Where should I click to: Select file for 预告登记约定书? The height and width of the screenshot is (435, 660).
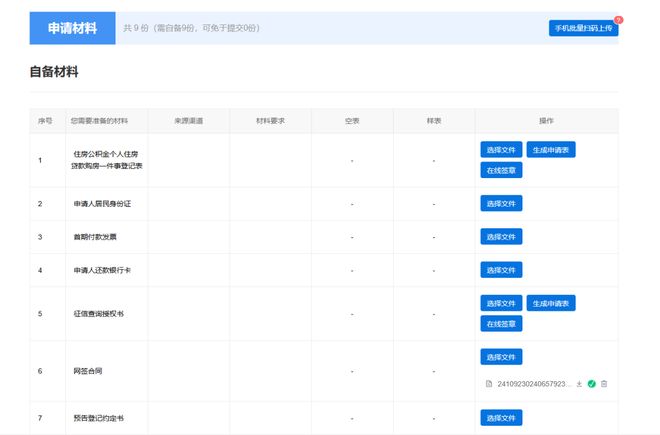[x=501, y=418]
